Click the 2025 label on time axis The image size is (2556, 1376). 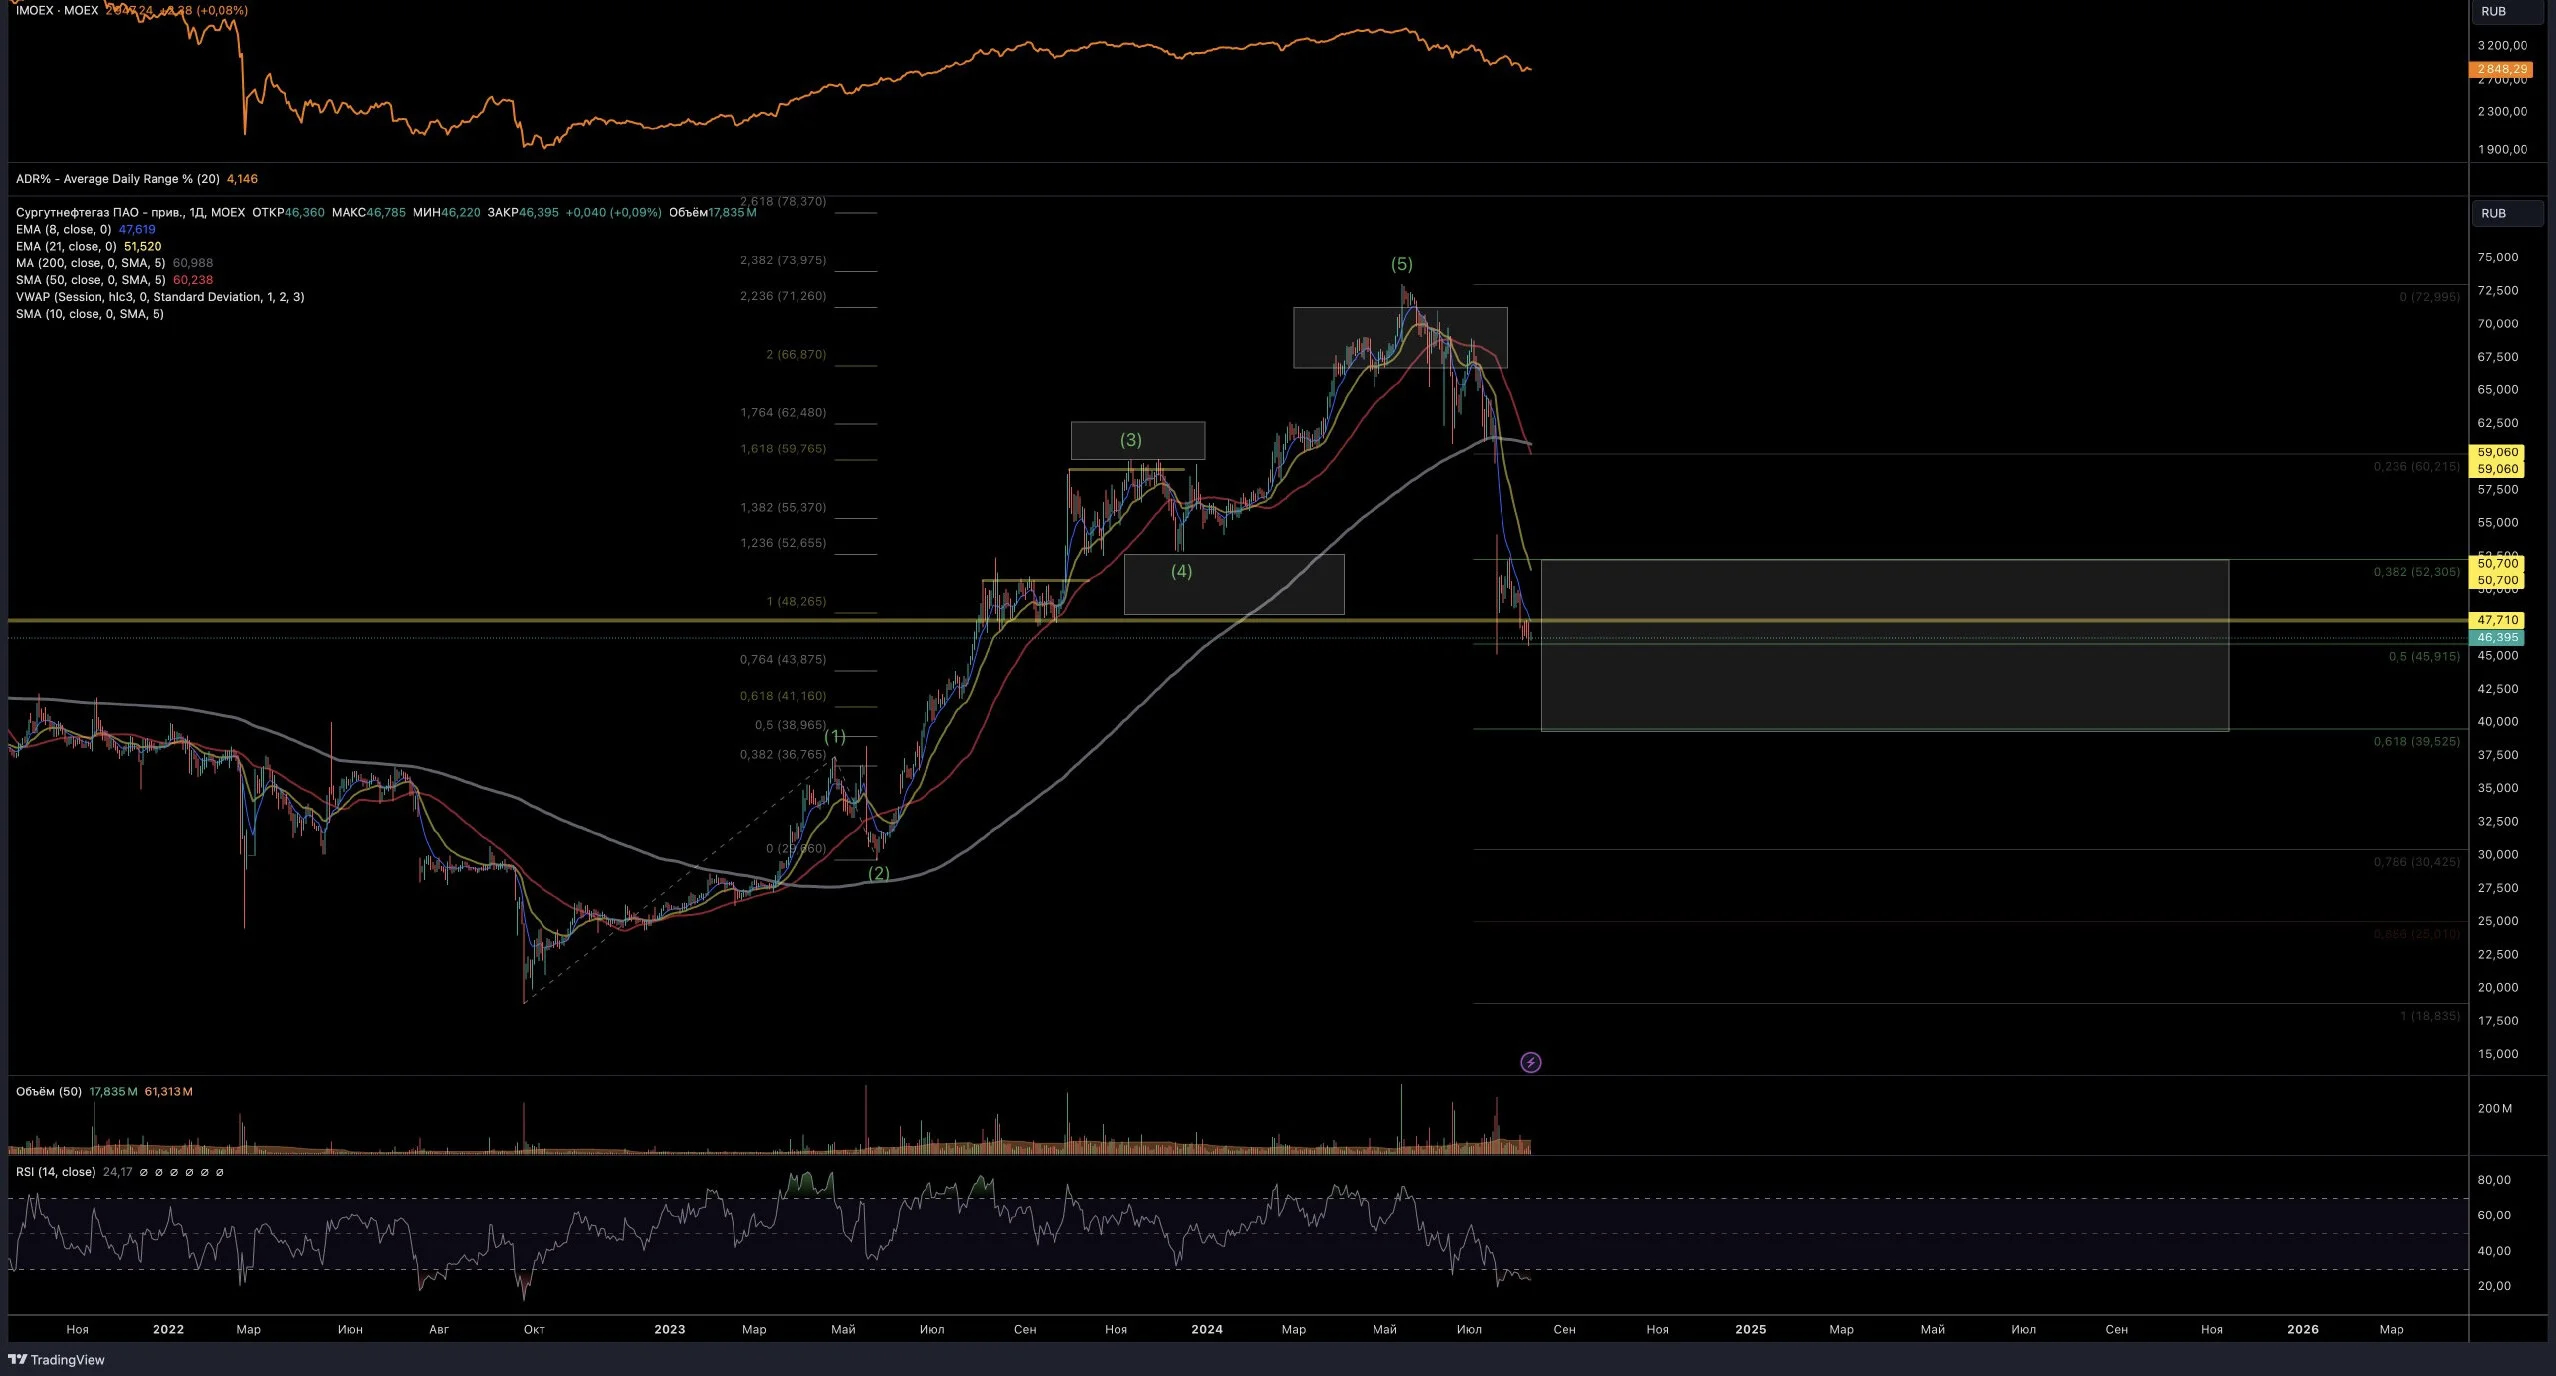pos(1750,1329)
